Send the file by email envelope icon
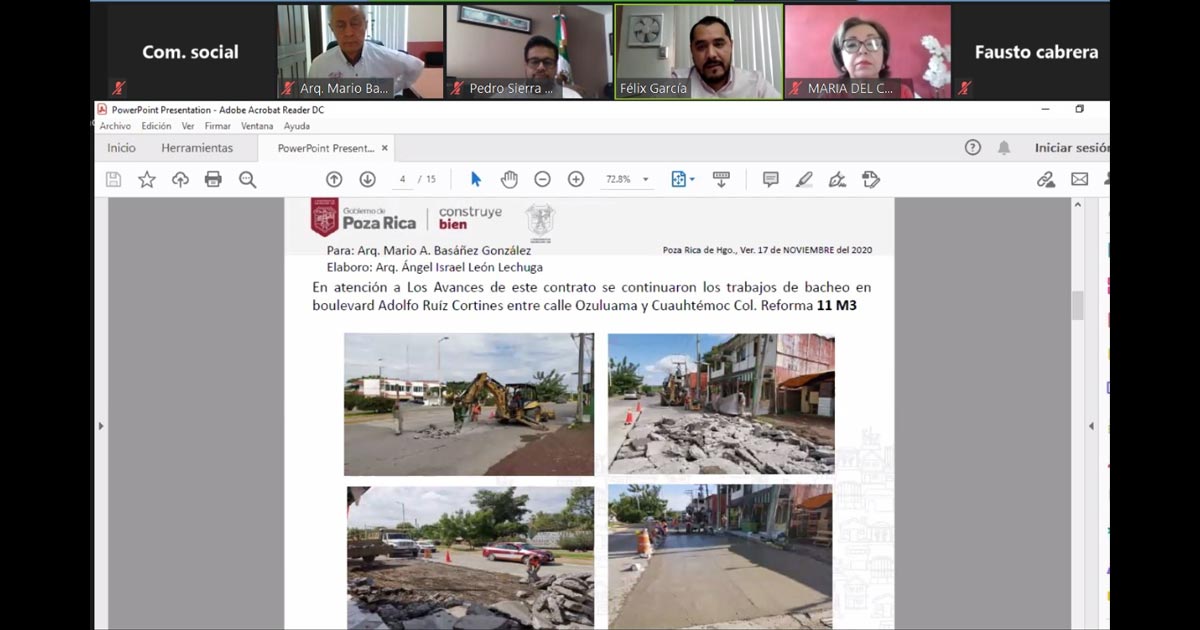1200x630 pixels. pyautogui.click(x=1079, y=179)
